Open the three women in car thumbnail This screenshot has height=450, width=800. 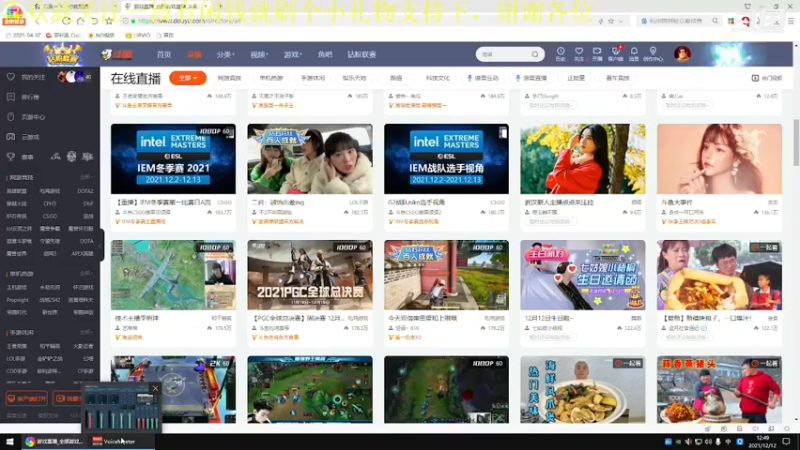[x=310, y=159]
